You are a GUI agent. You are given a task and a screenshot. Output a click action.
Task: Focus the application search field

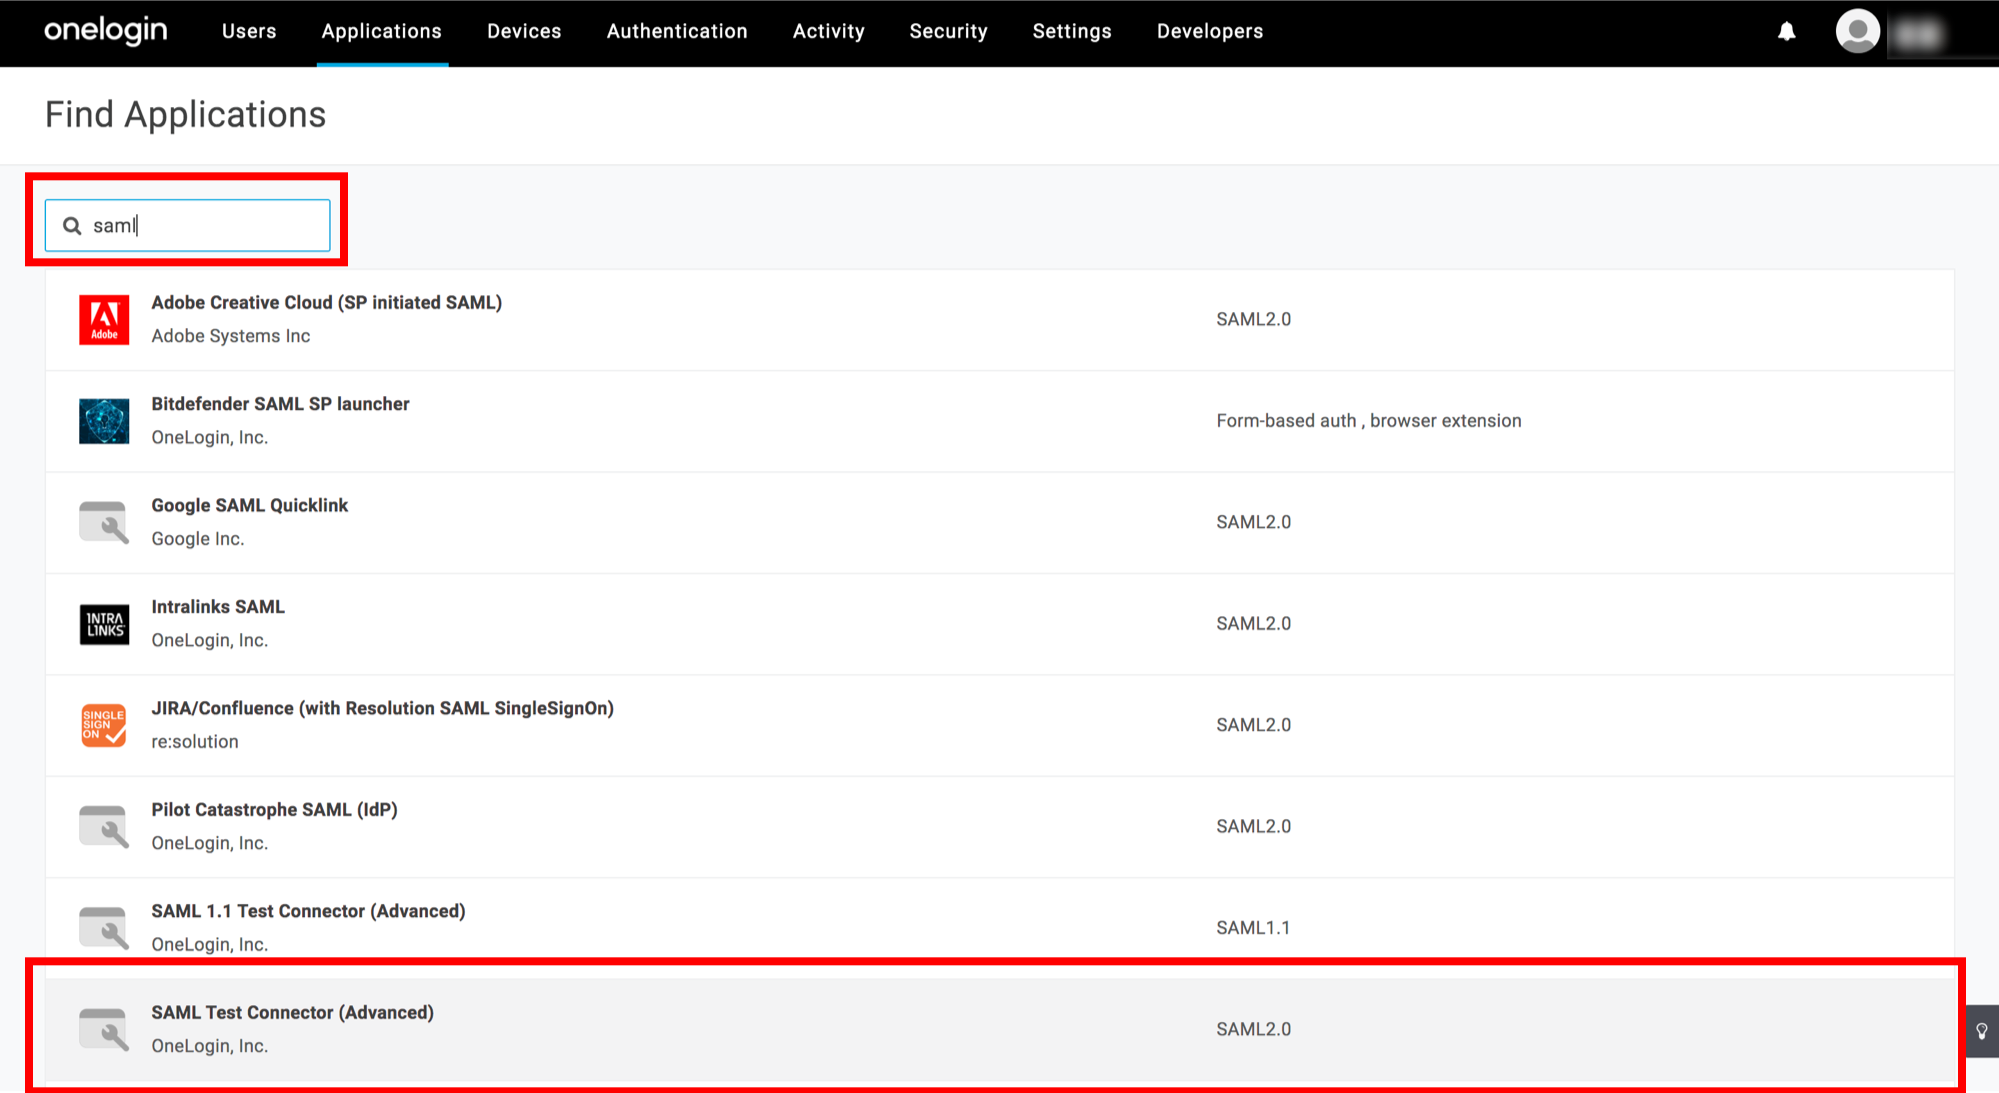(188, 225)
